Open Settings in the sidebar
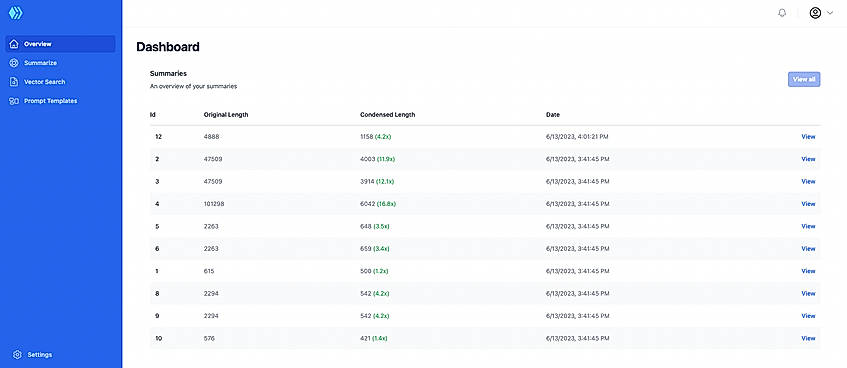847x368 pixels. click(x=39, y=354)
